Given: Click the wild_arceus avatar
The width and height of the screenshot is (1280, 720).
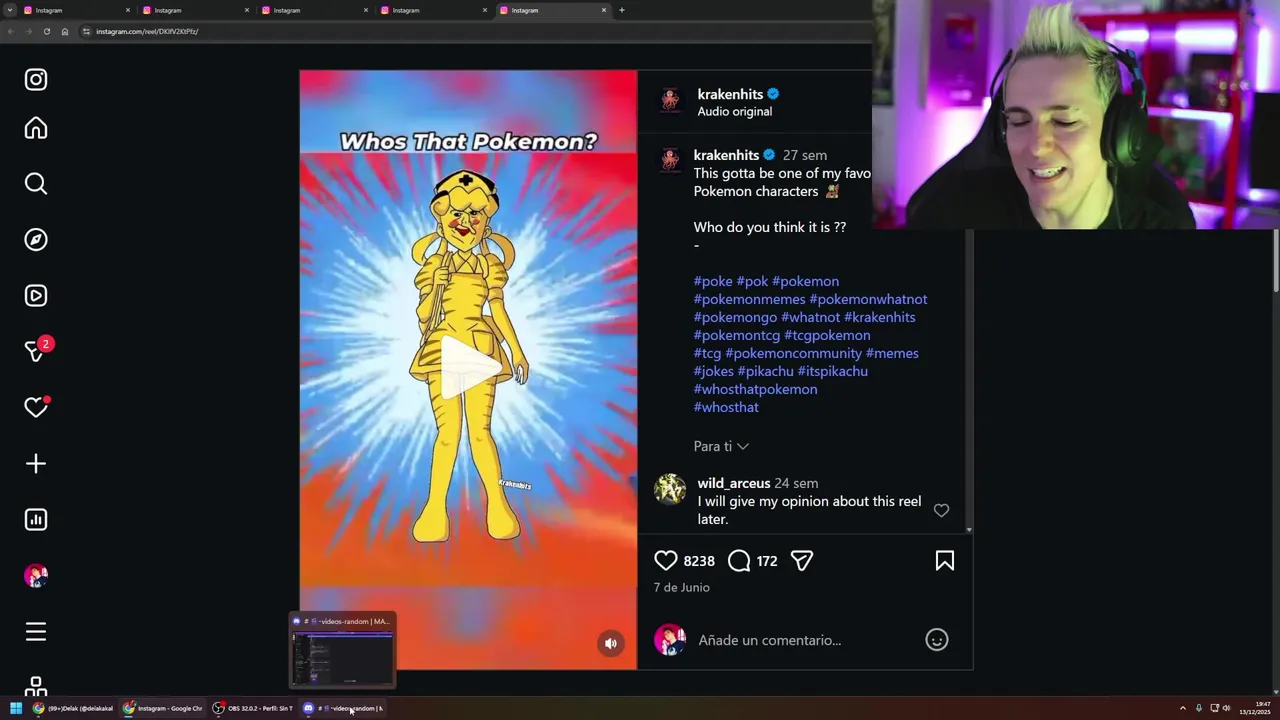Looking at the screenshot, I should [670, 490].
